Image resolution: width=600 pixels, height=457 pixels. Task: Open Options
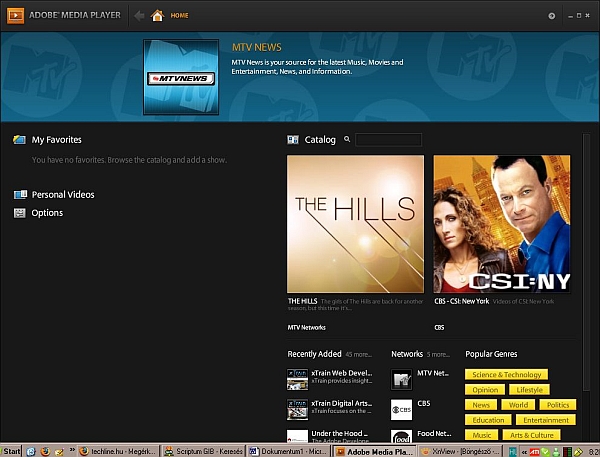47,213
